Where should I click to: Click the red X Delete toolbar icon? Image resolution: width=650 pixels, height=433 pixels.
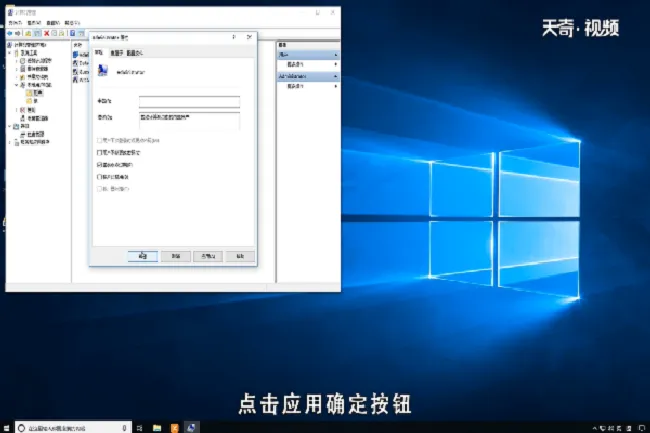tap(46, 33)
